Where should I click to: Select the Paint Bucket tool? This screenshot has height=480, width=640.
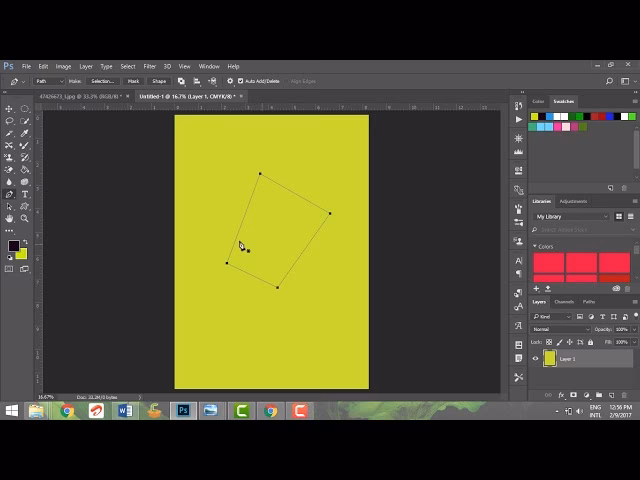[x=25, y=170]
